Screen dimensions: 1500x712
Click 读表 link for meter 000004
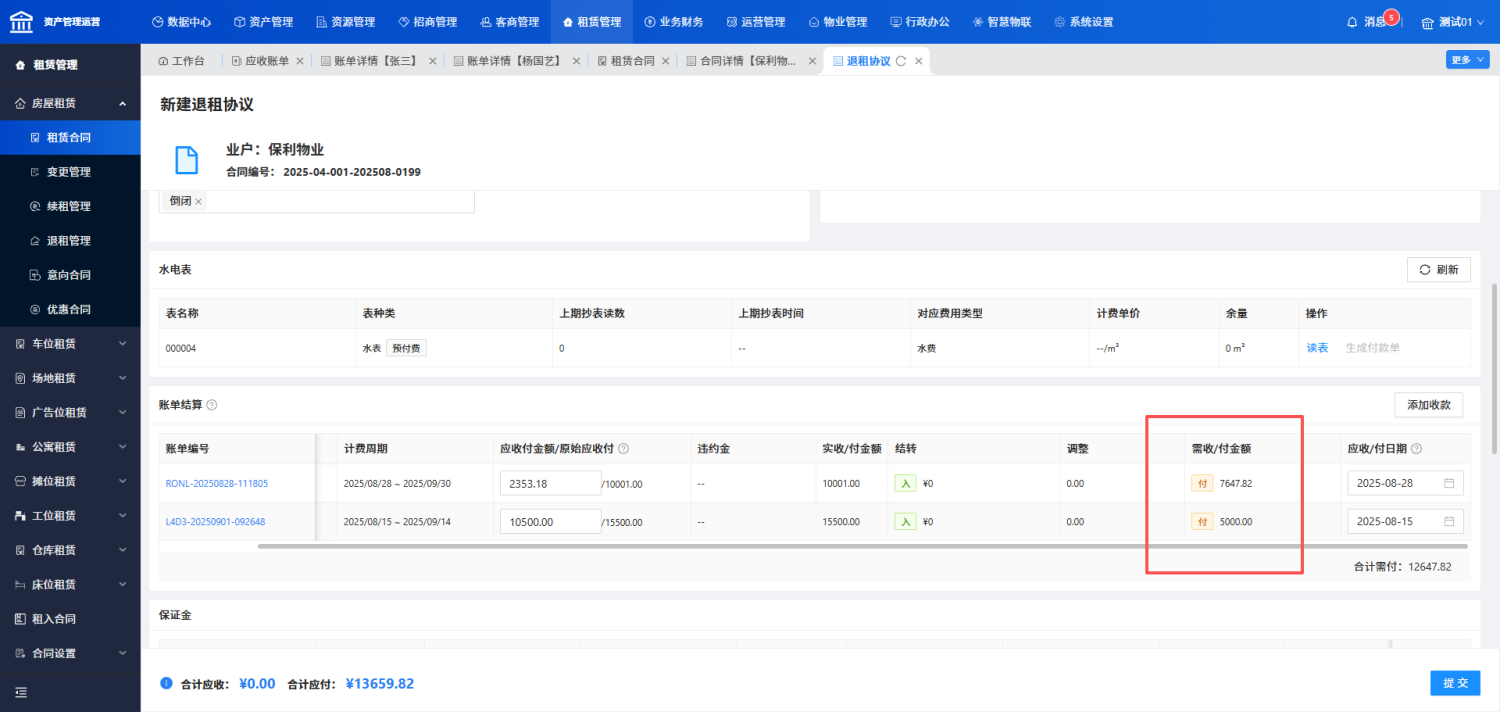1317,348
